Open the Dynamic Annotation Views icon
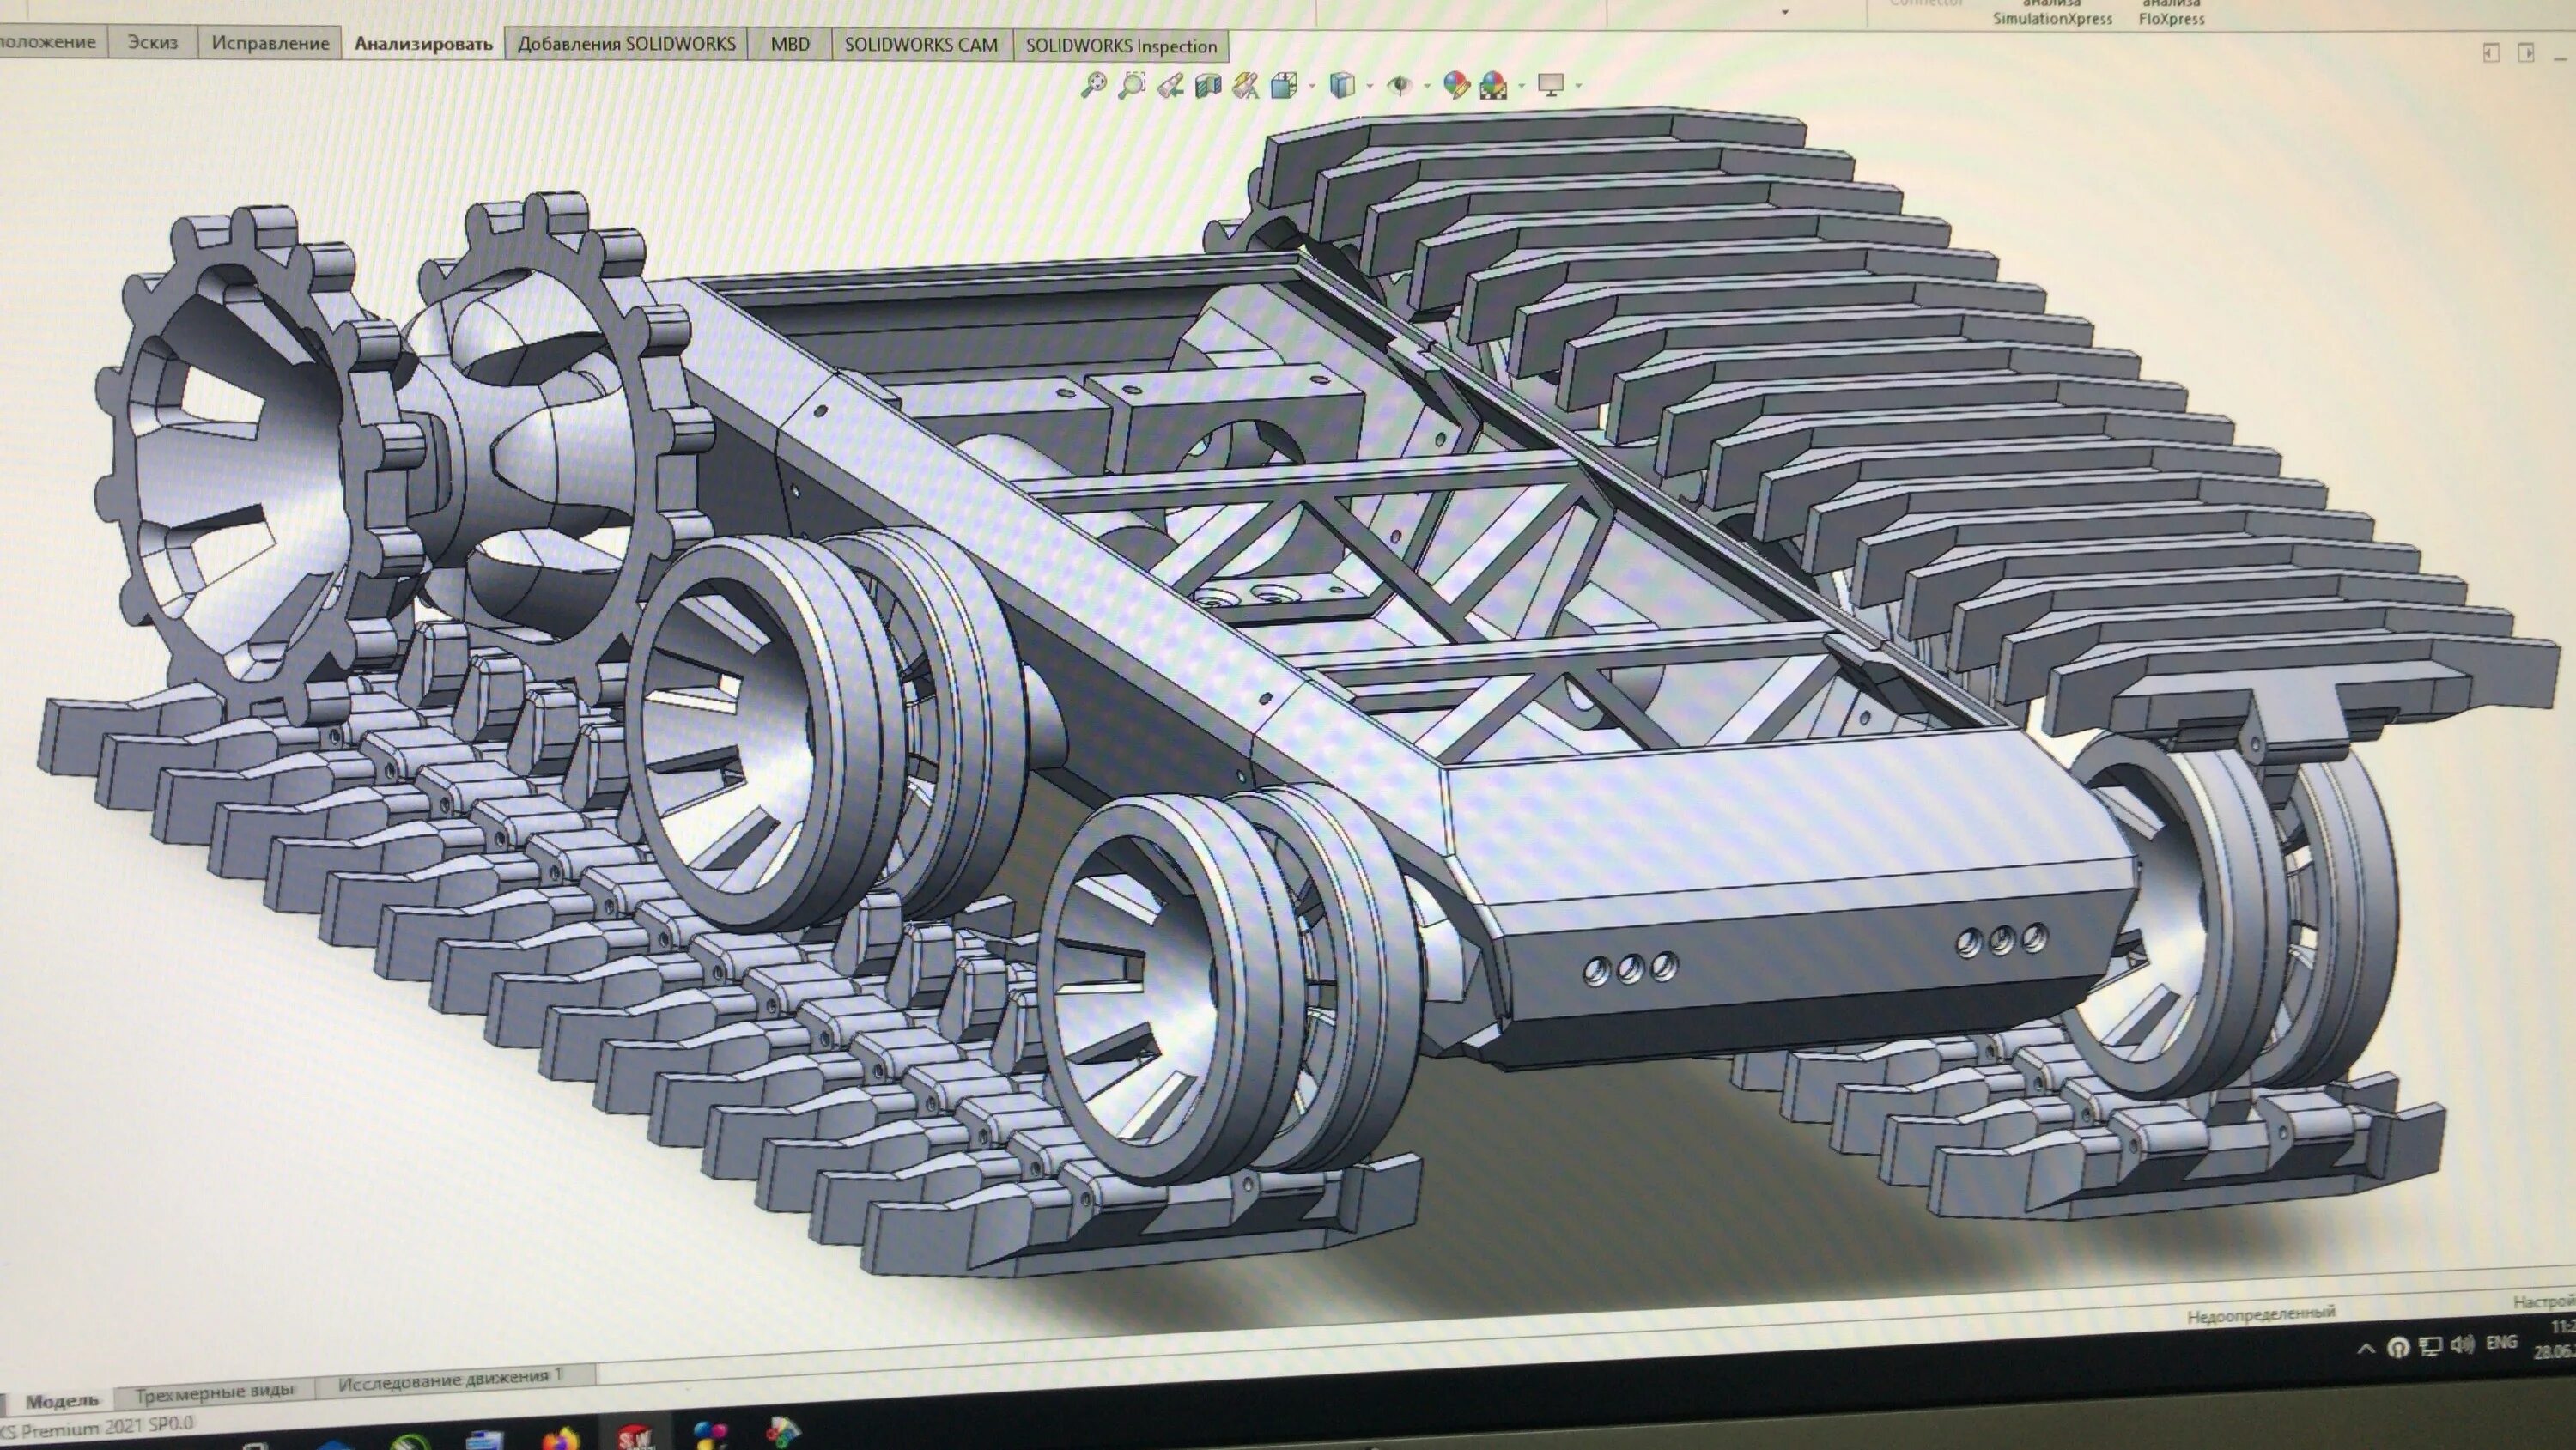This screenshot has width=2576, height=1450. [x=1246, y=86]
